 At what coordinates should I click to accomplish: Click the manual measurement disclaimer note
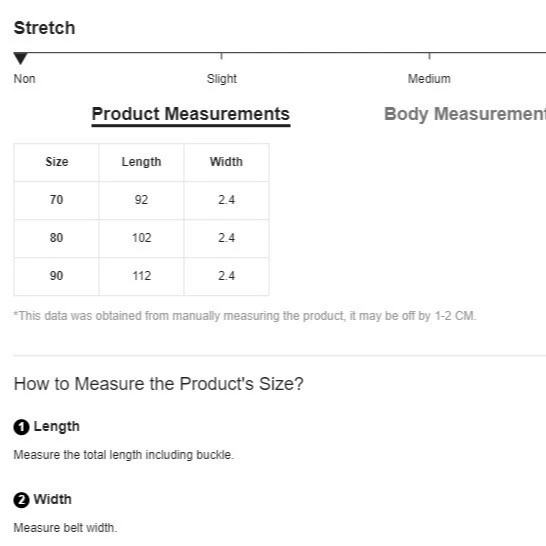pos(245,316)
